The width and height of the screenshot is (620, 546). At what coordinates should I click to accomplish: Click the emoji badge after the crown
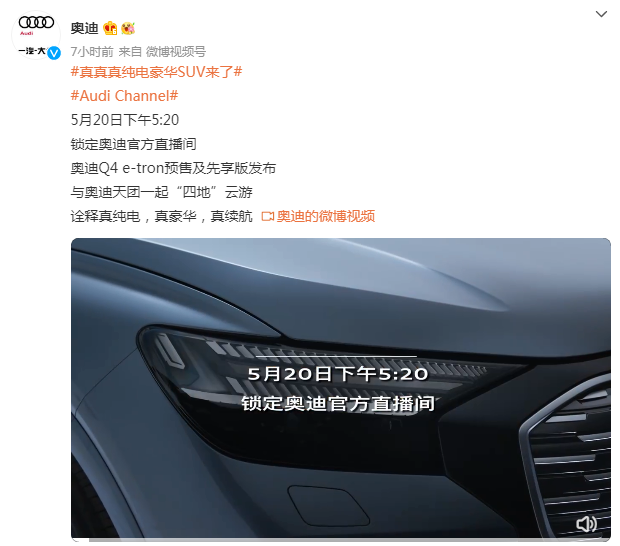(128, 28)
